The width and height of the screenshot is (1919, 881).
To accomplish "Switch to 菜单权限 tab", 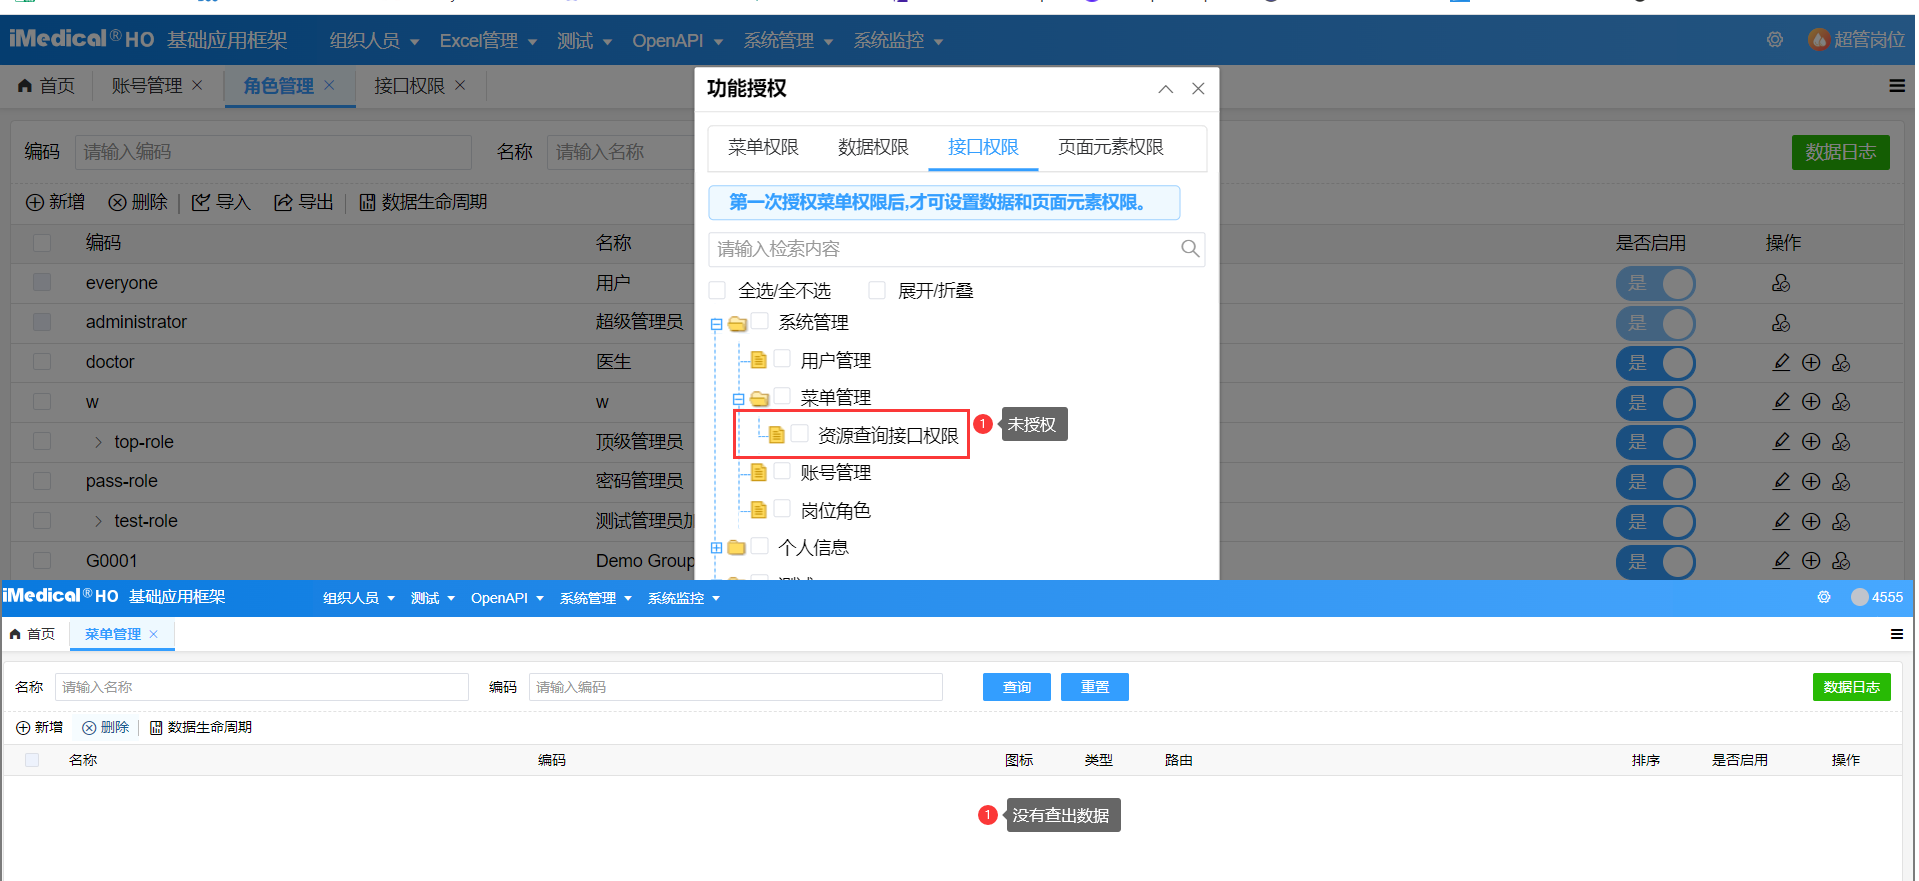I will tap(763, 147).
